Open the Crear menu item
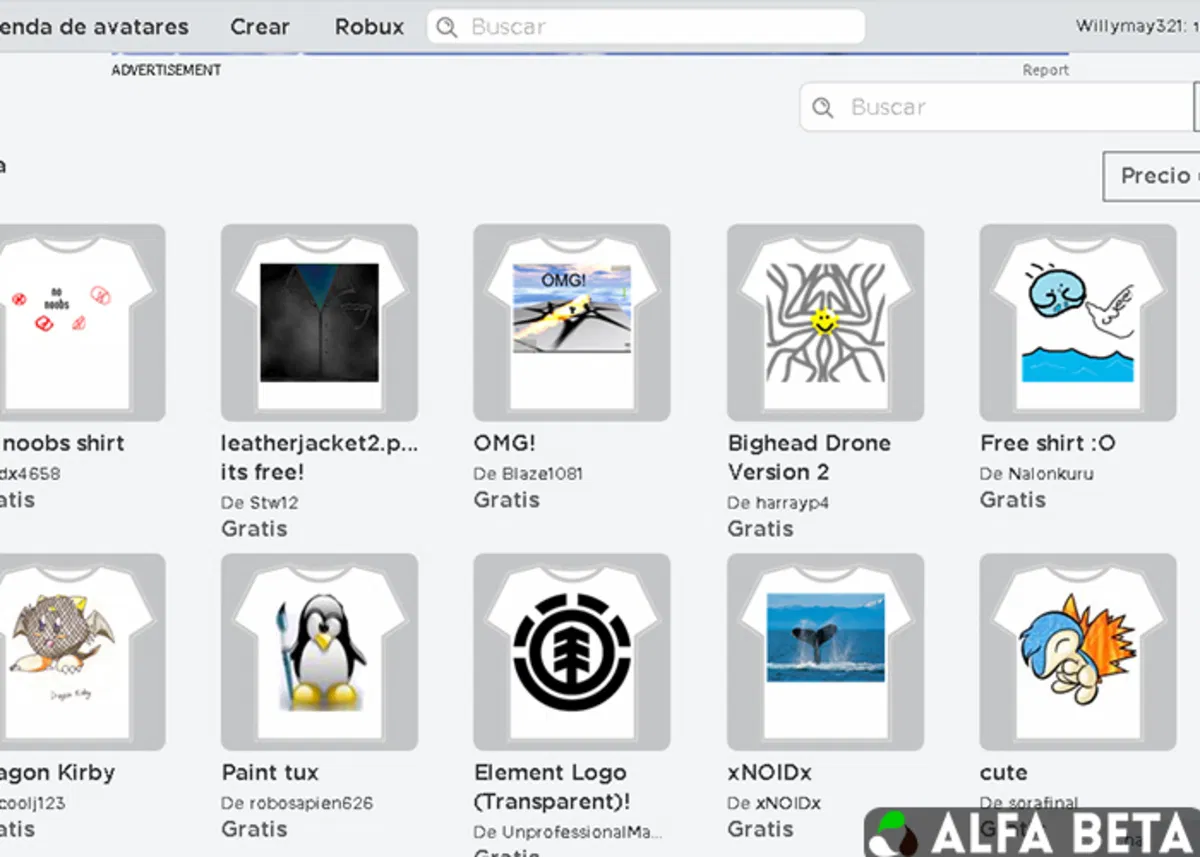 [x=260, y=27]
